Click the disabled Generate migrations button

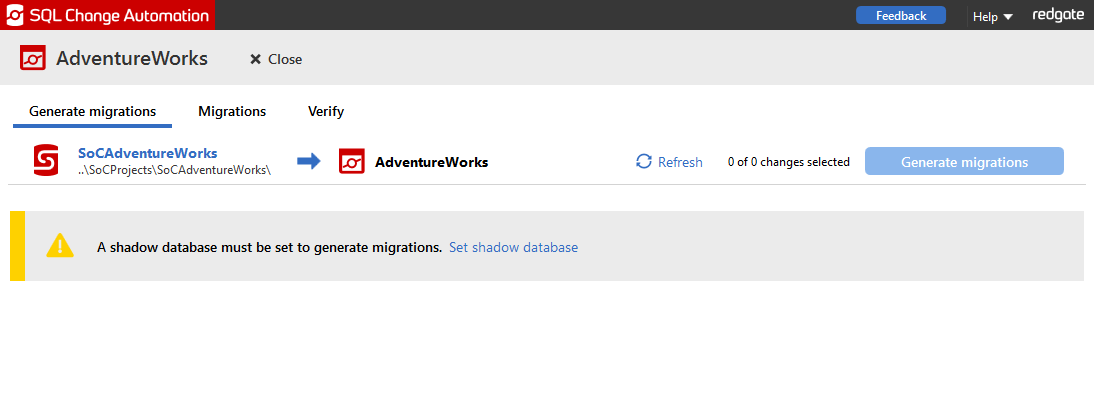[x=964, y=162]
